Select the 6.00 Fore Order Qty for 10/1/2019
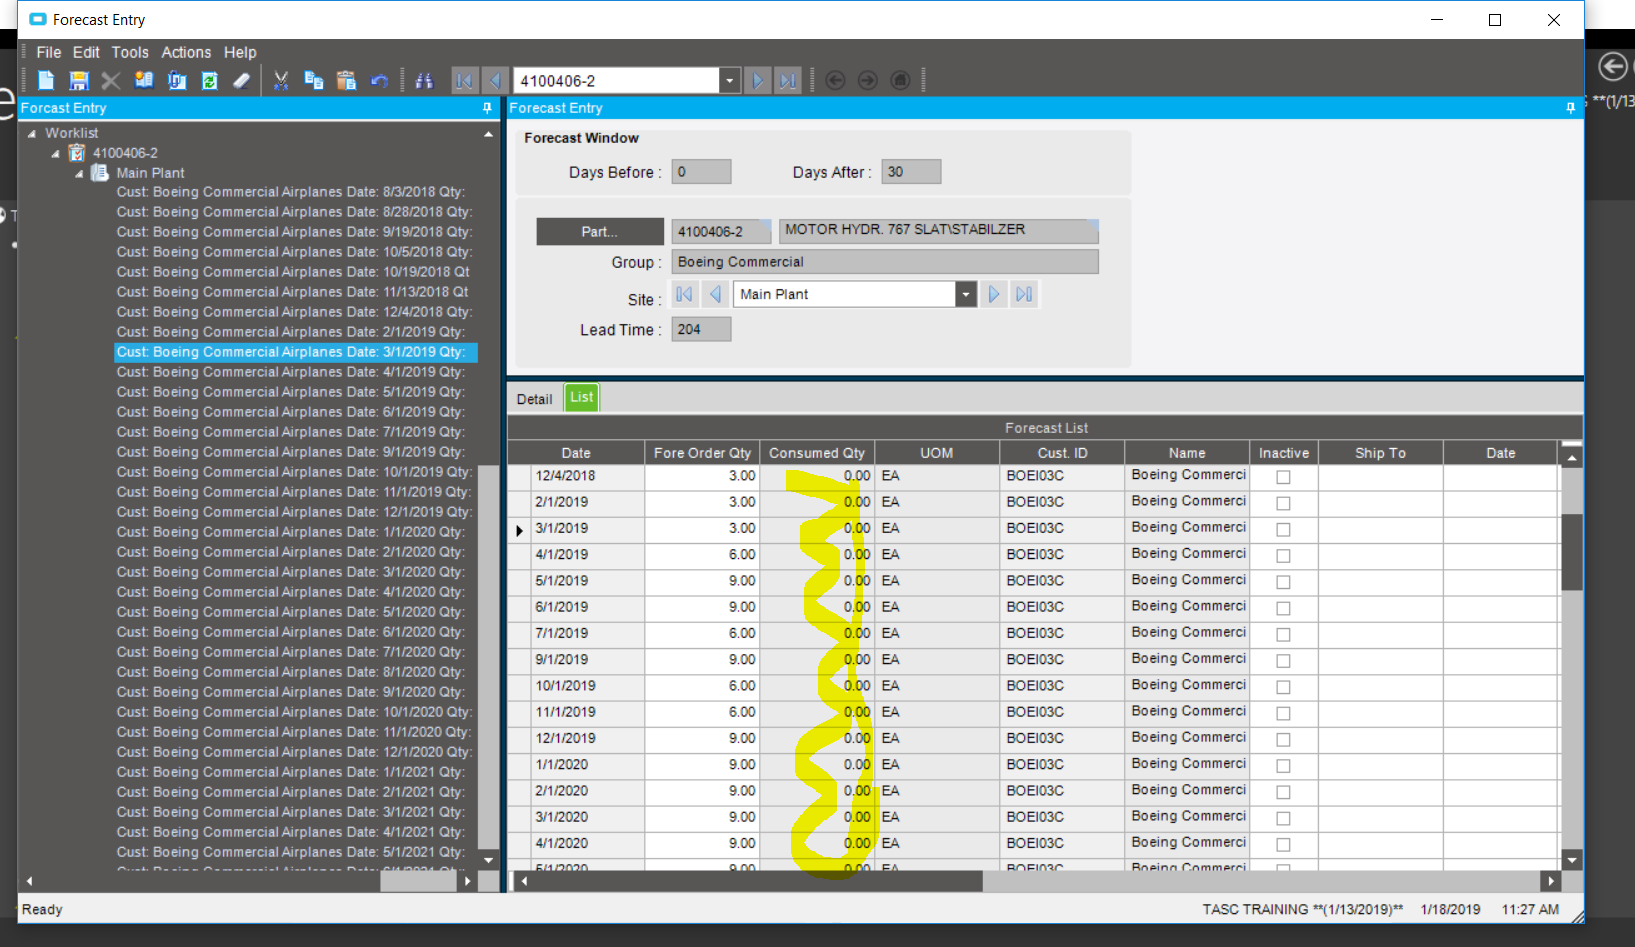Screen dimensions: 1635x947 coord(702,686)
